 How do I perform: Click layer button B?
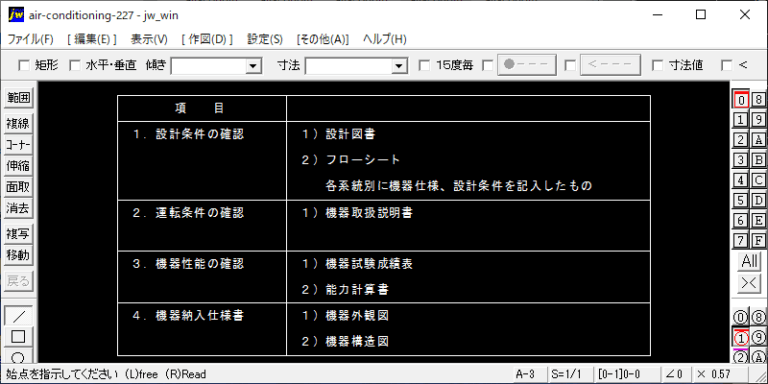tap(758, 160)
